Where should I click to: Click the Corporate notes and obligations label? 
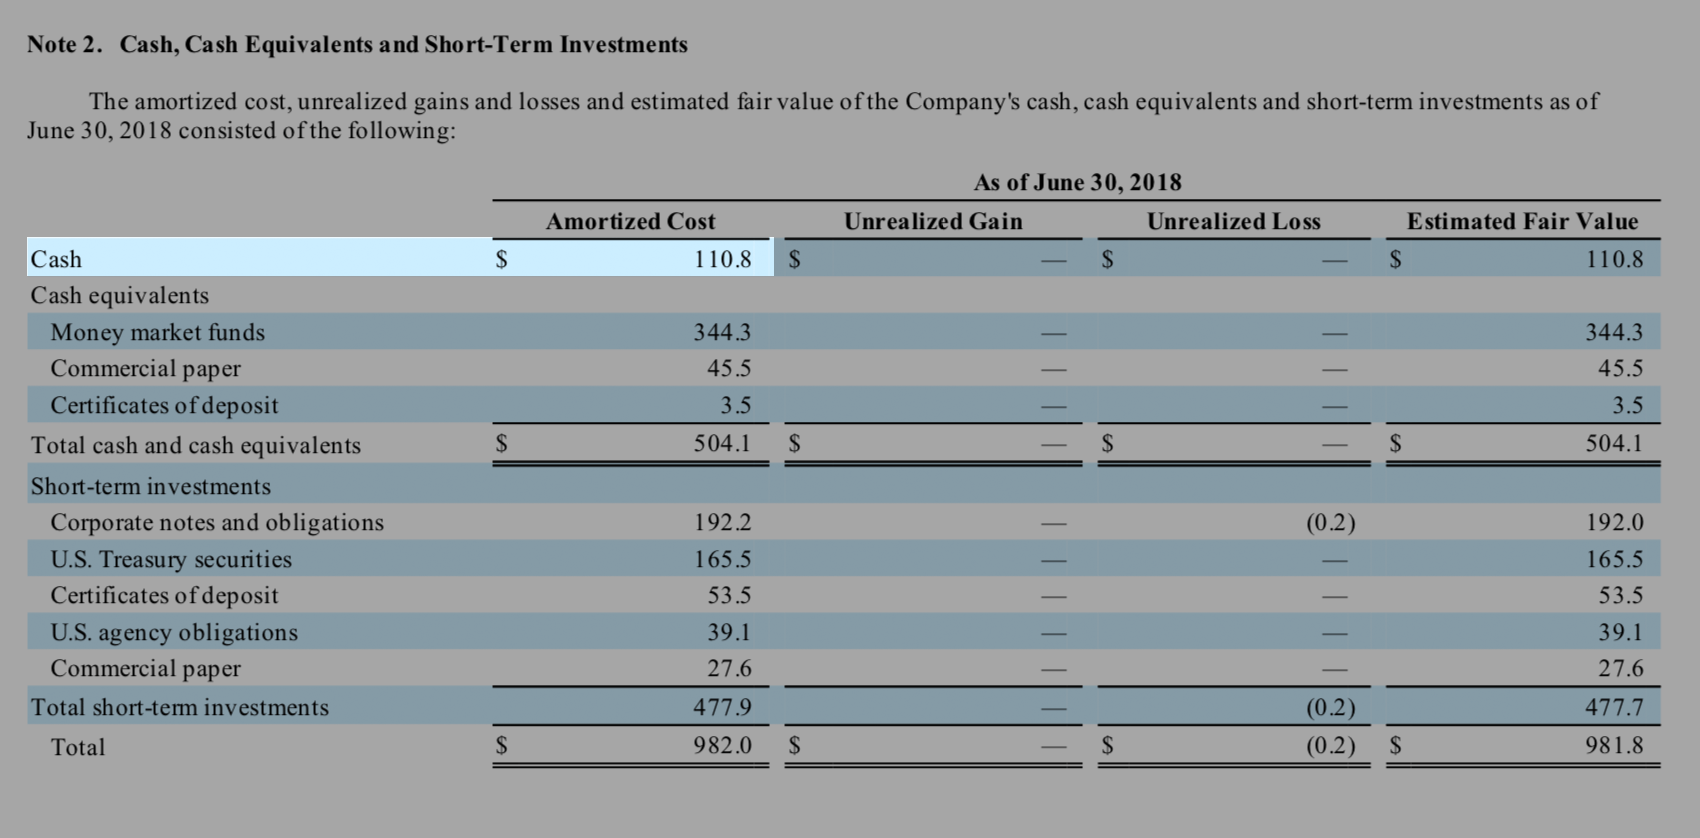[x=217, y=522]
